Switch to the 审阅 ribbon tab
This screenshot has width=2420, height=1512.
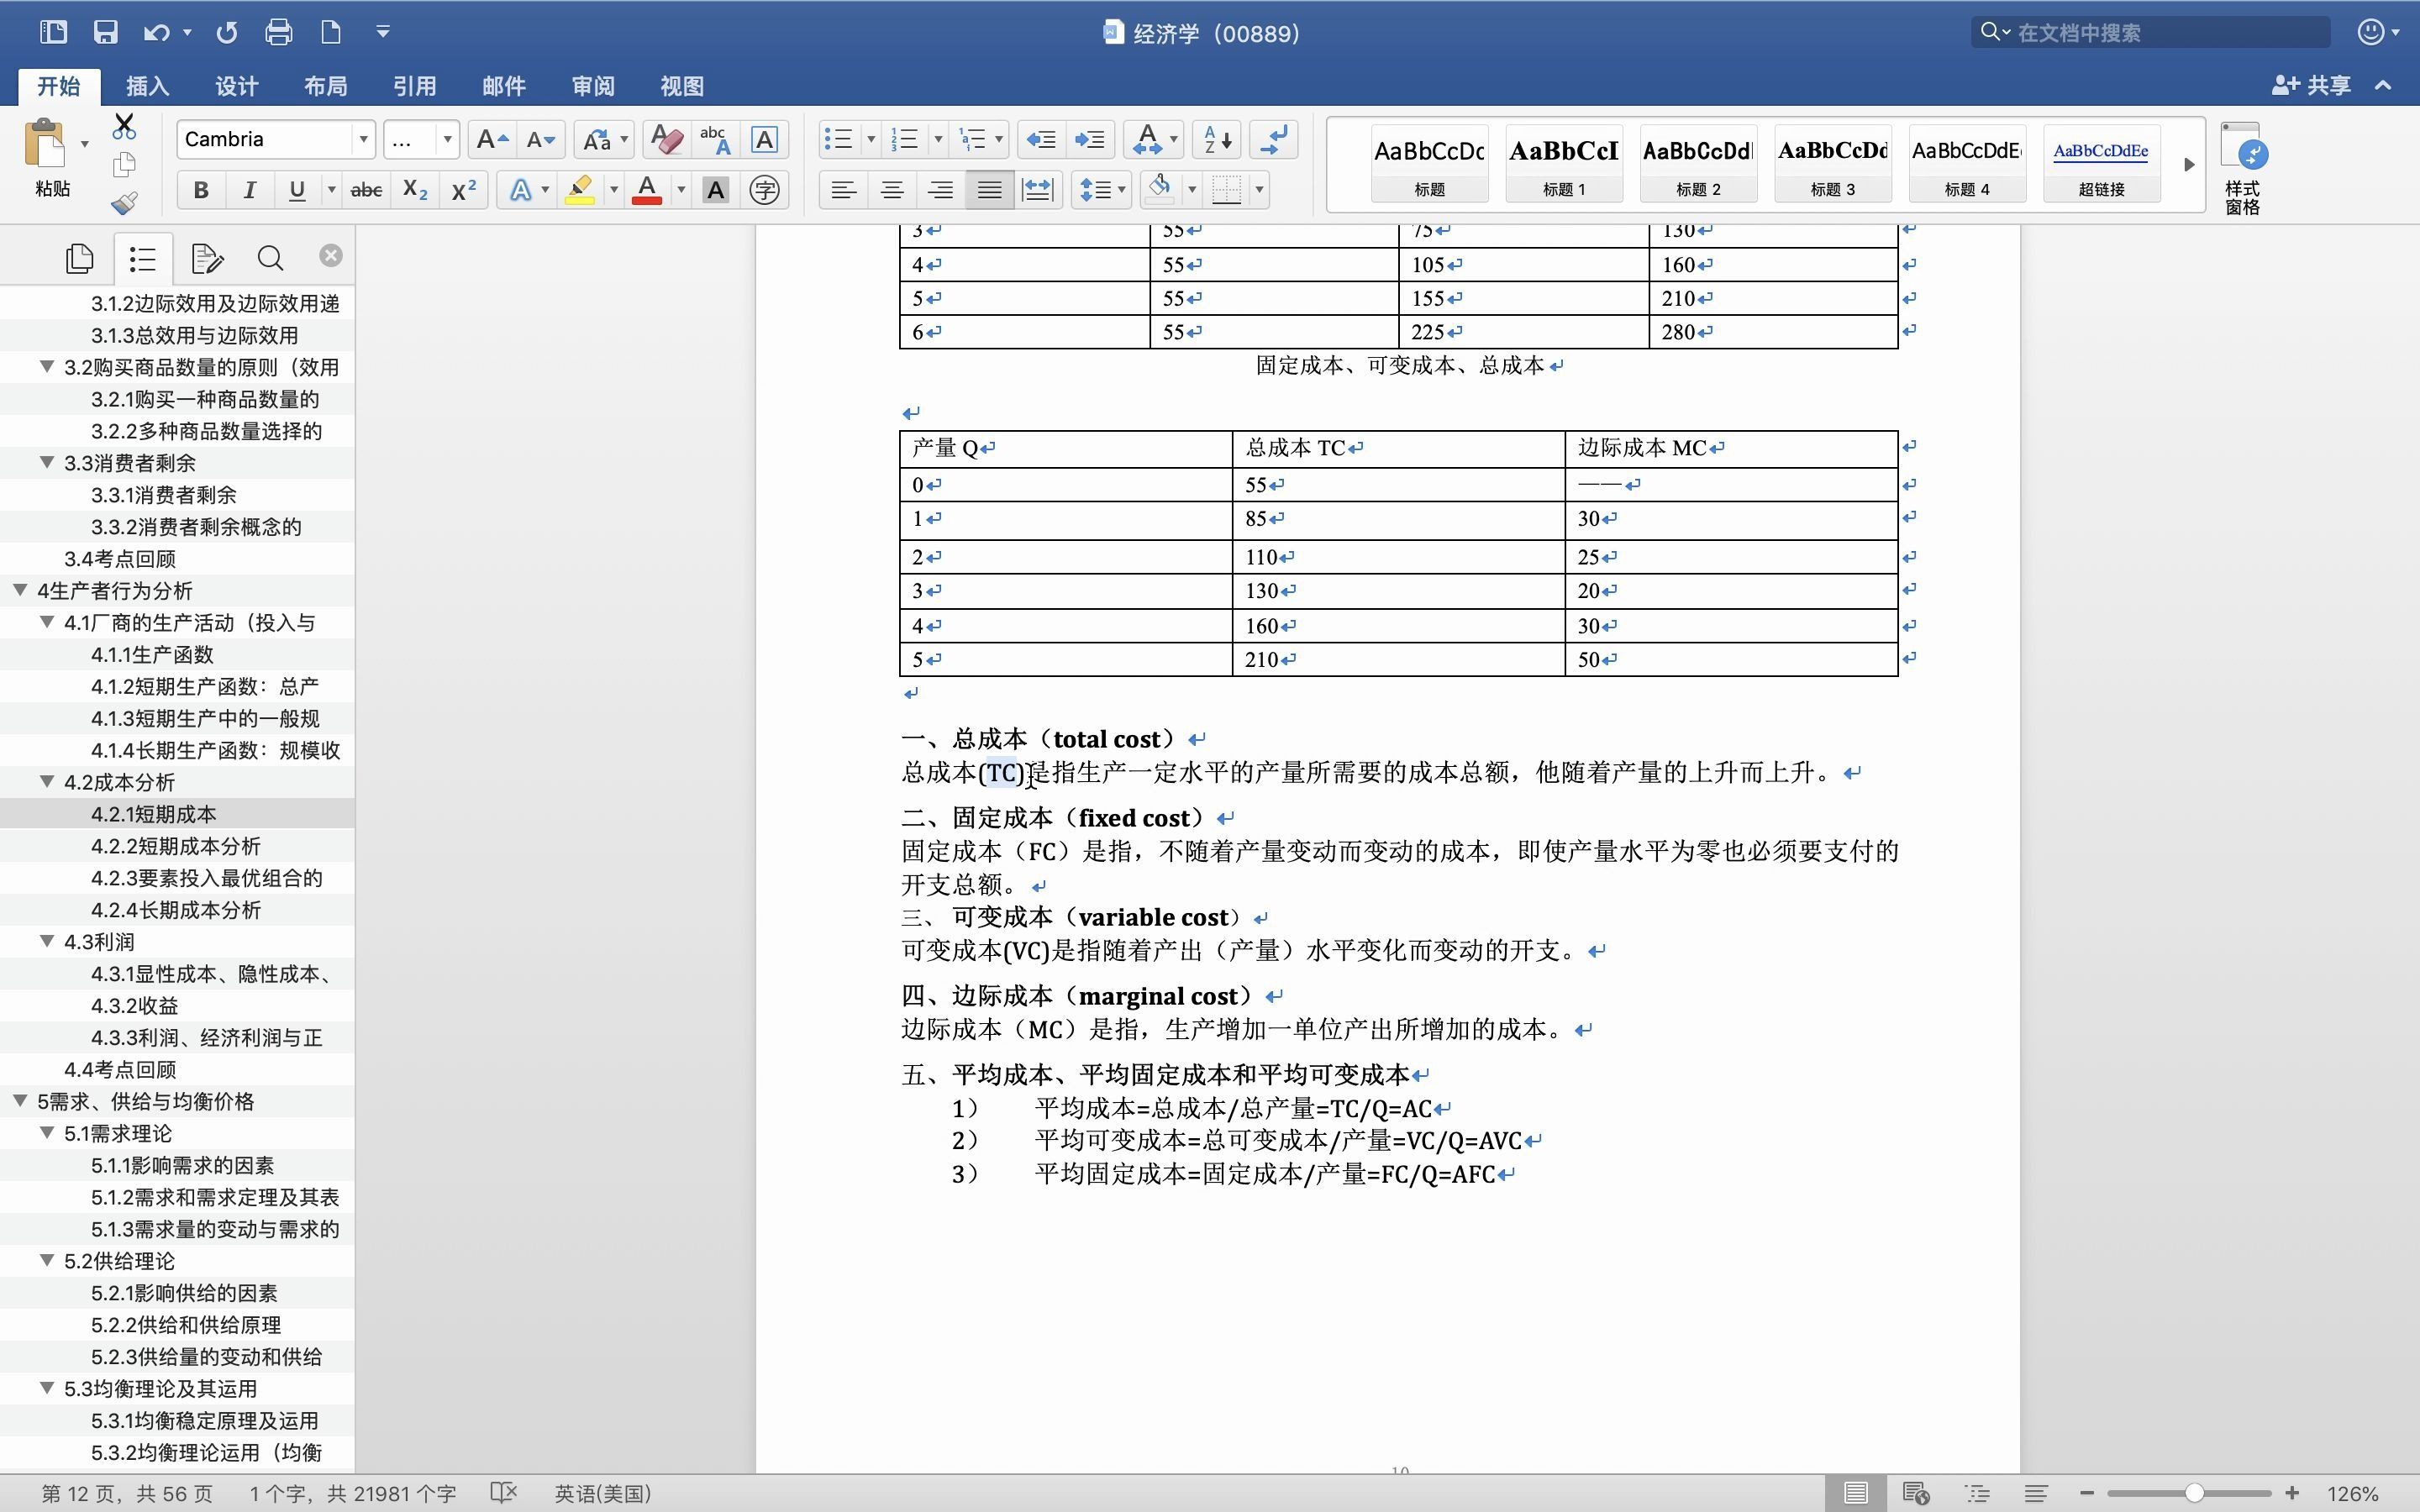[592, 86]
